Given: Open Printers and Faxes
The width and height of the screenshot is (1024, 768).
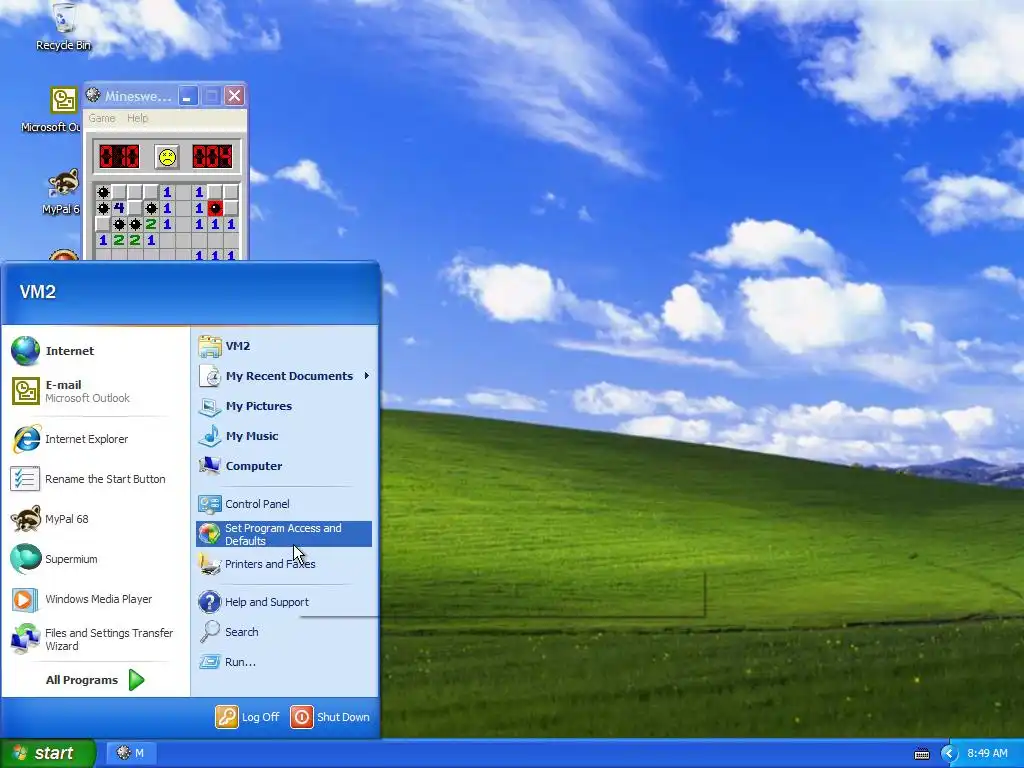Looking at the screenshot, I should (x=284, y=564).
